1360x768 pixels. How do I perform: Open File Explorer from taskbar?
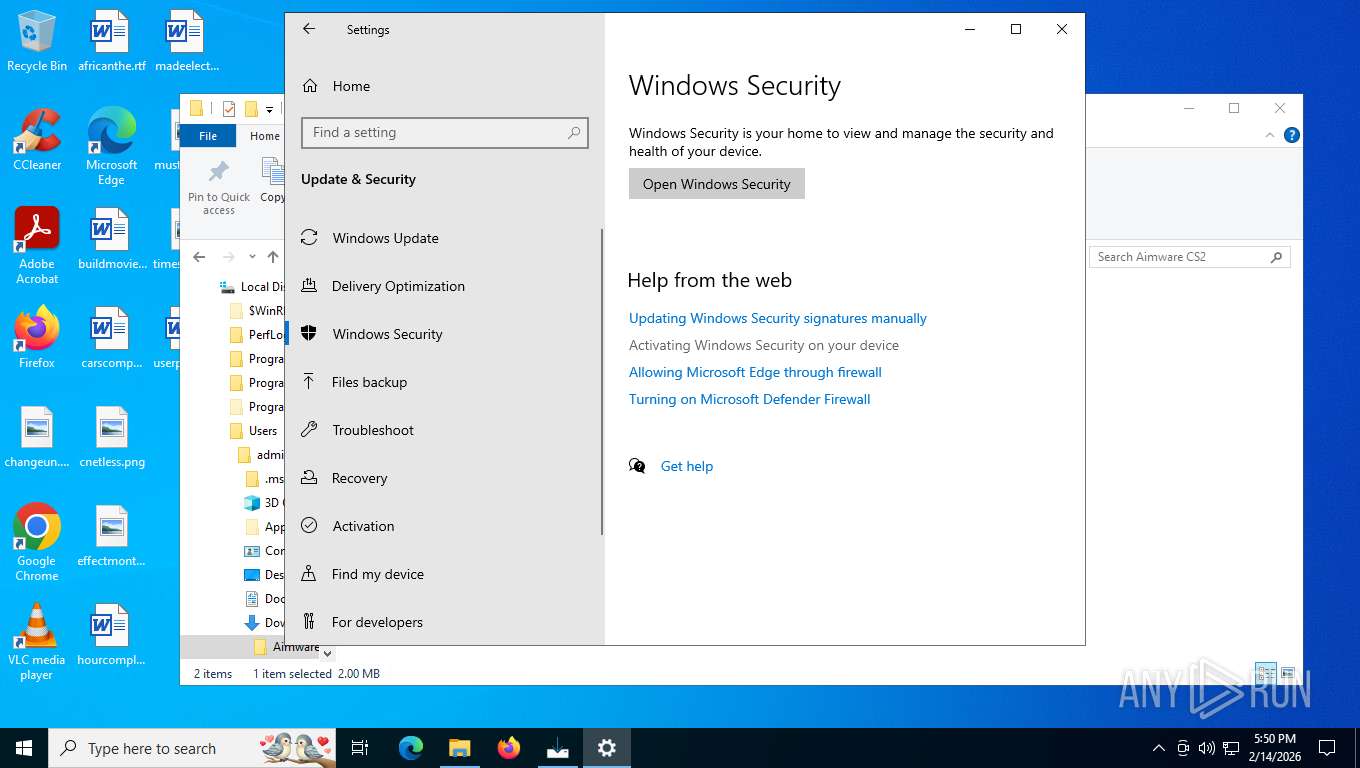point(459,748)
